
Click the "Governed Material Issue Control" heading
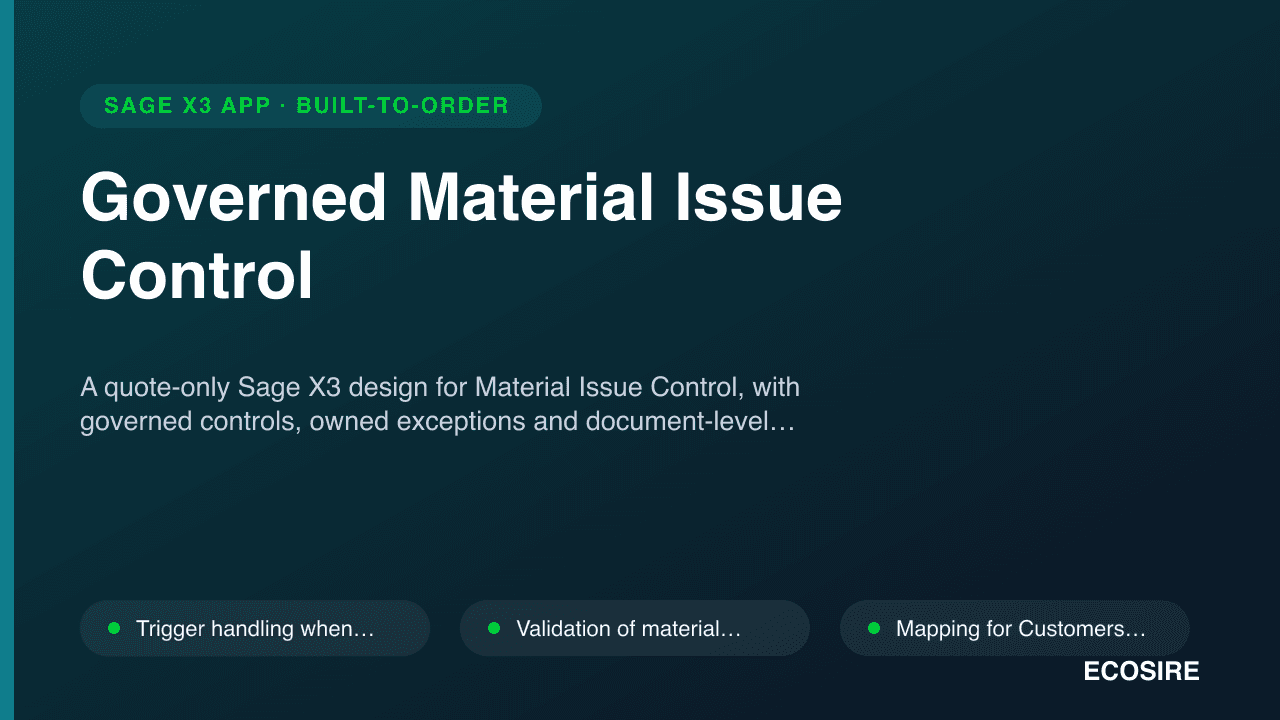pos(461,237)
